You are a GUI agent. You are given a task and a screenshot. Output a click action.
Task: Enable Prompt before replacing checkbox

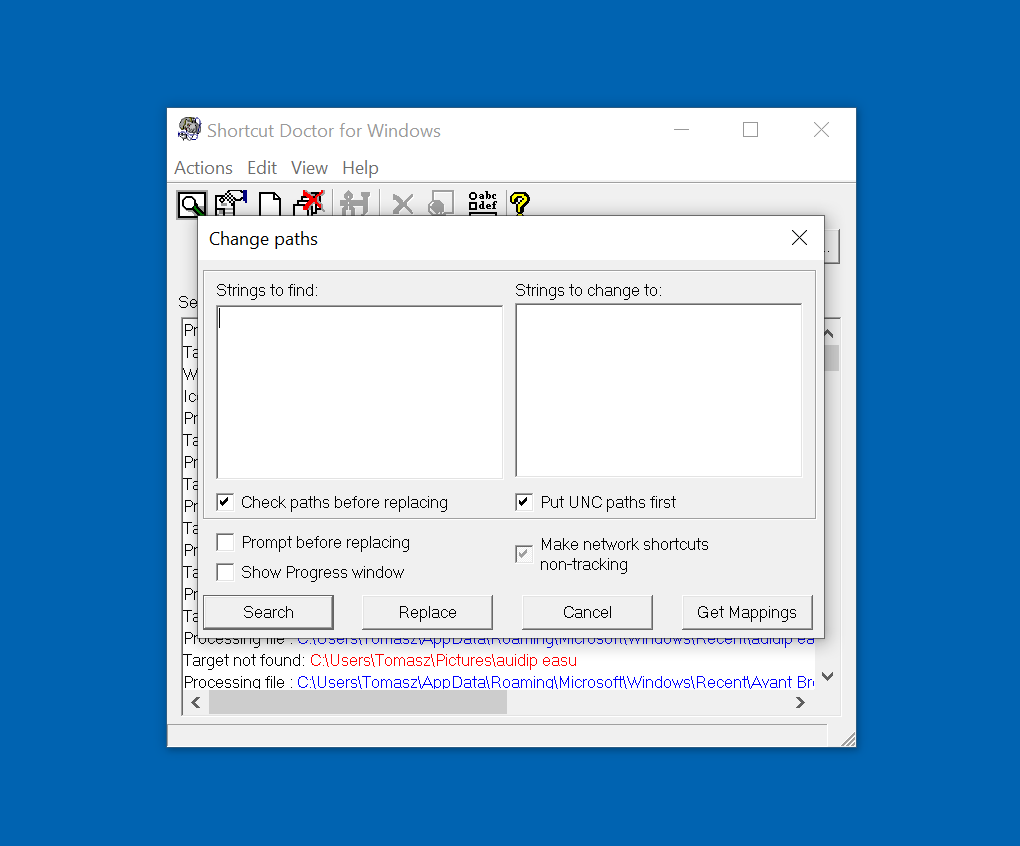(x=225, y=542)
